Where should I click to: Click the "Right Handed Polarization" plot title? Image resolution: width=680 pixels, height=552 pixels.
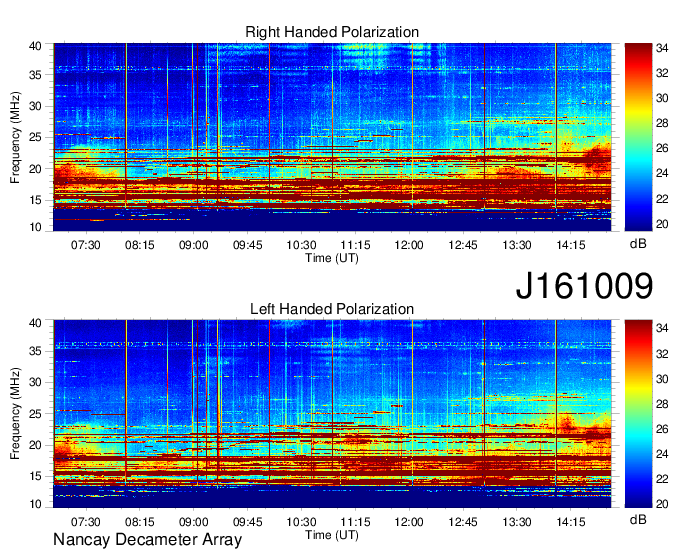[x=332, y=32]
